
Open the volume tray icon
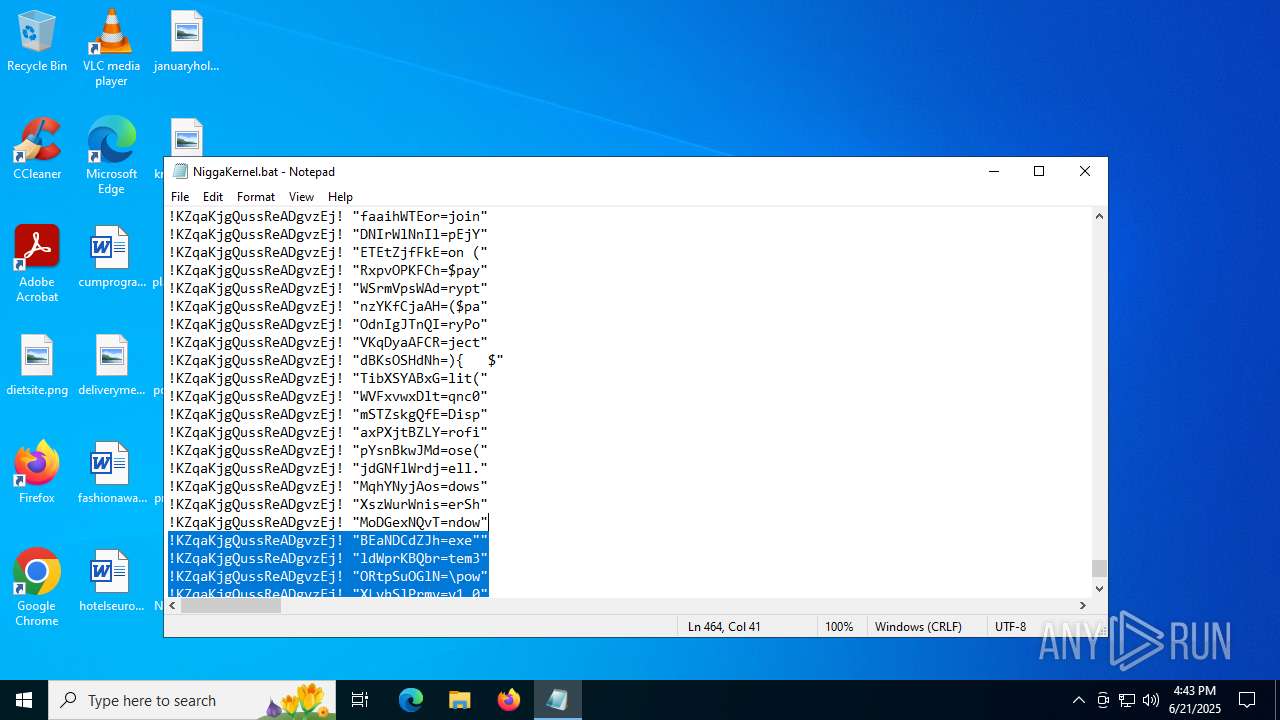point(1151,700)
